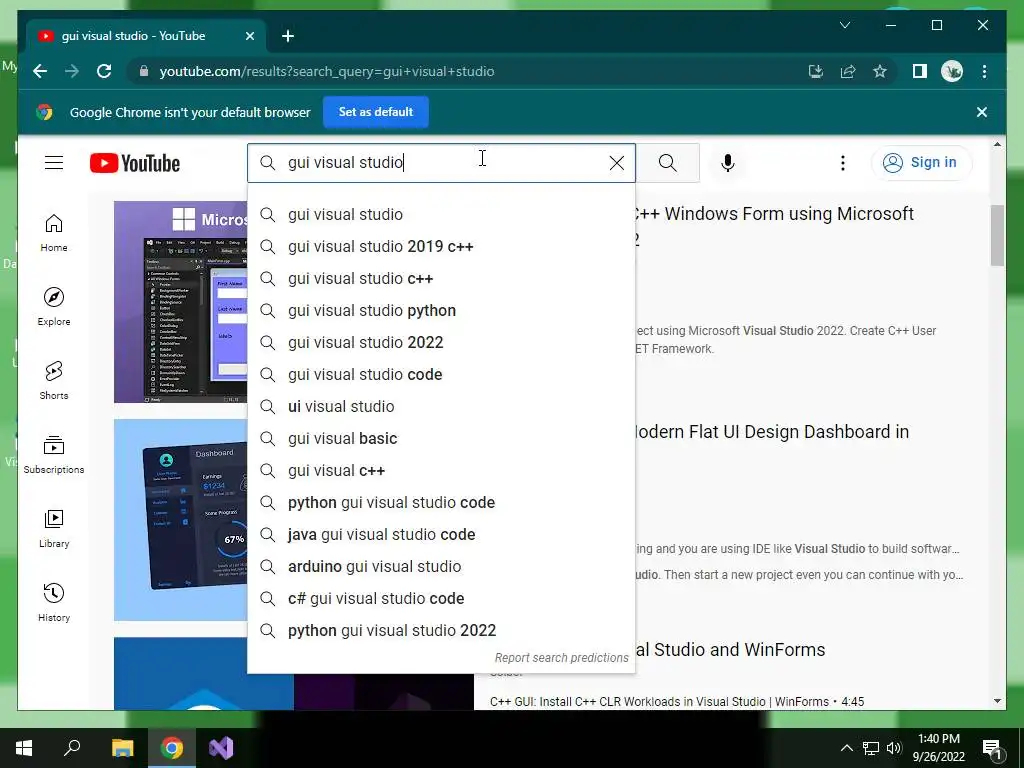This screenshot has width=1024, height=768.
Task: Open Library in the sidebar
Action: point(54,528)
